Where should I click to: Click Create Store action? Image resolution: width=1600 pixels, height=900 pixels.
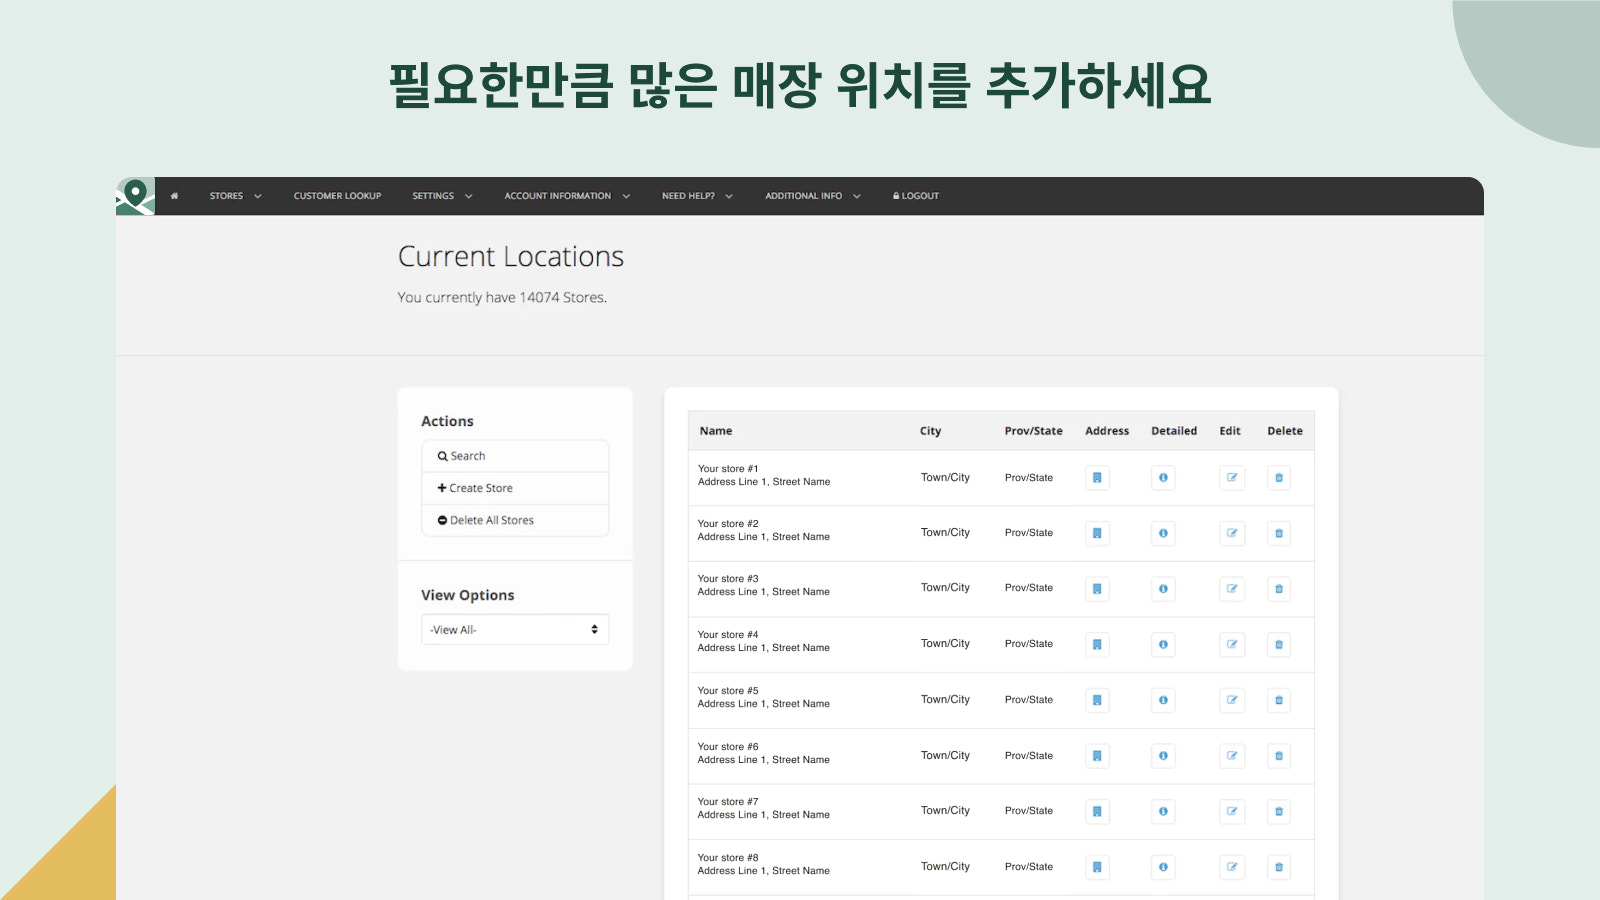pyautogui.click(x=515, y=488)
